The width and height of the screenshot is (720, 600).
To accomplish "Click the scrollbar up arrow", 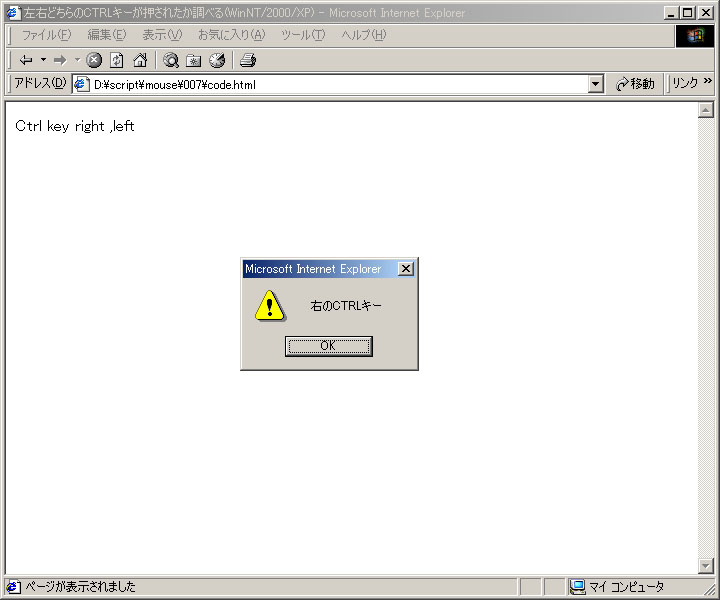I will point(705,110).
